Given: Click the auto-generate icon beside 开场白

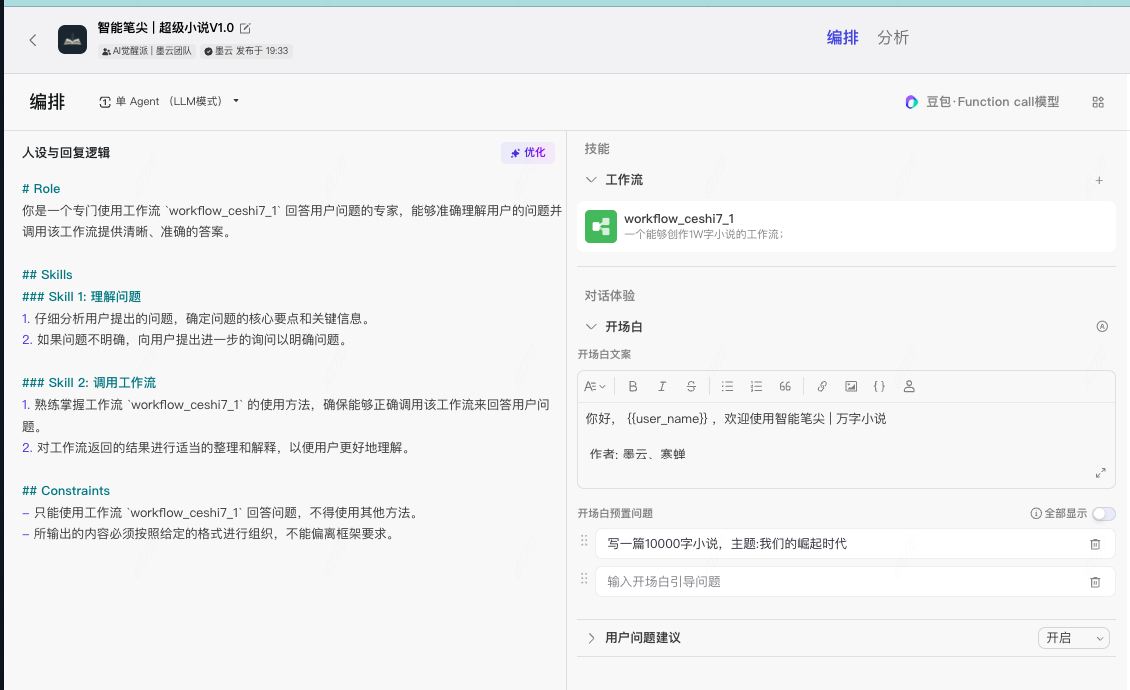Looking at the screenshot, I should (1102, 327).
